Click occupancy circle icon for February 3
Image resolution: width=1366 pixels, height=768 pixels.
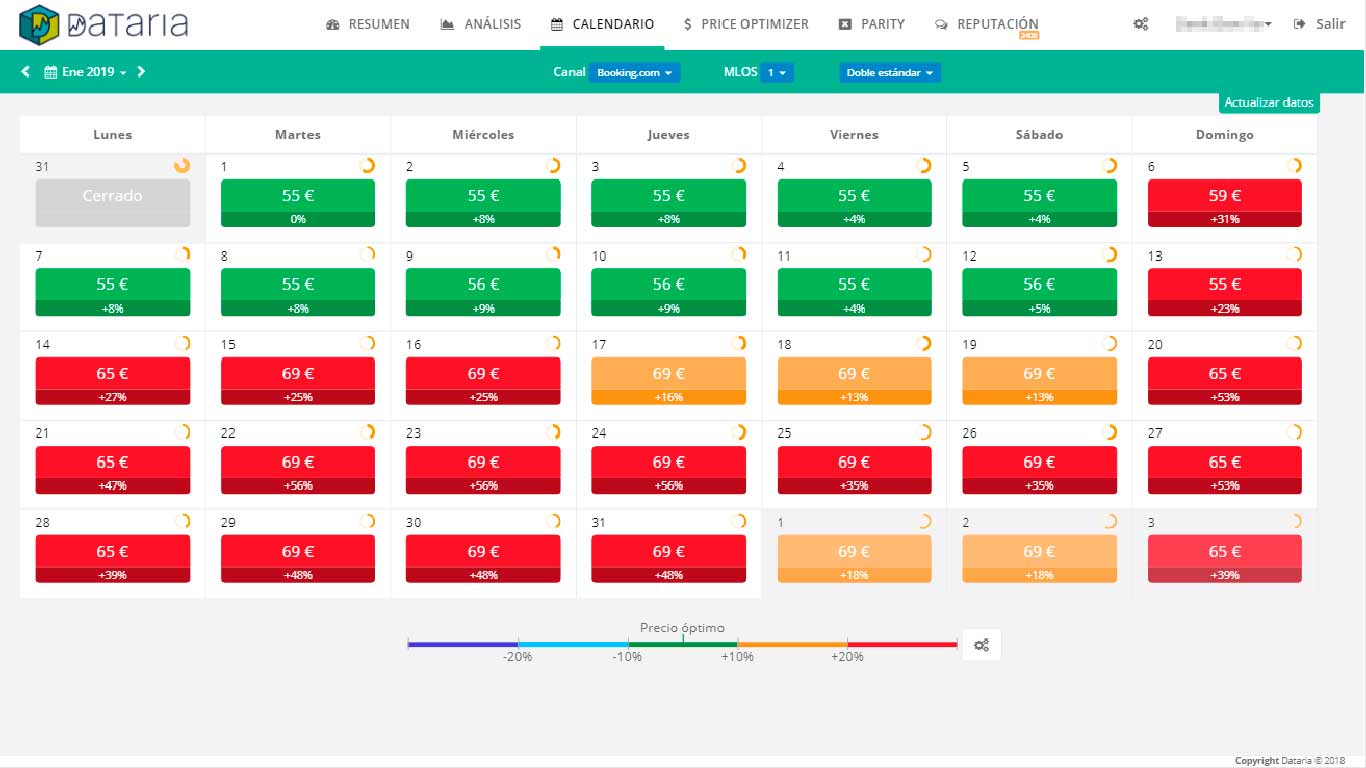point(1294,521)
